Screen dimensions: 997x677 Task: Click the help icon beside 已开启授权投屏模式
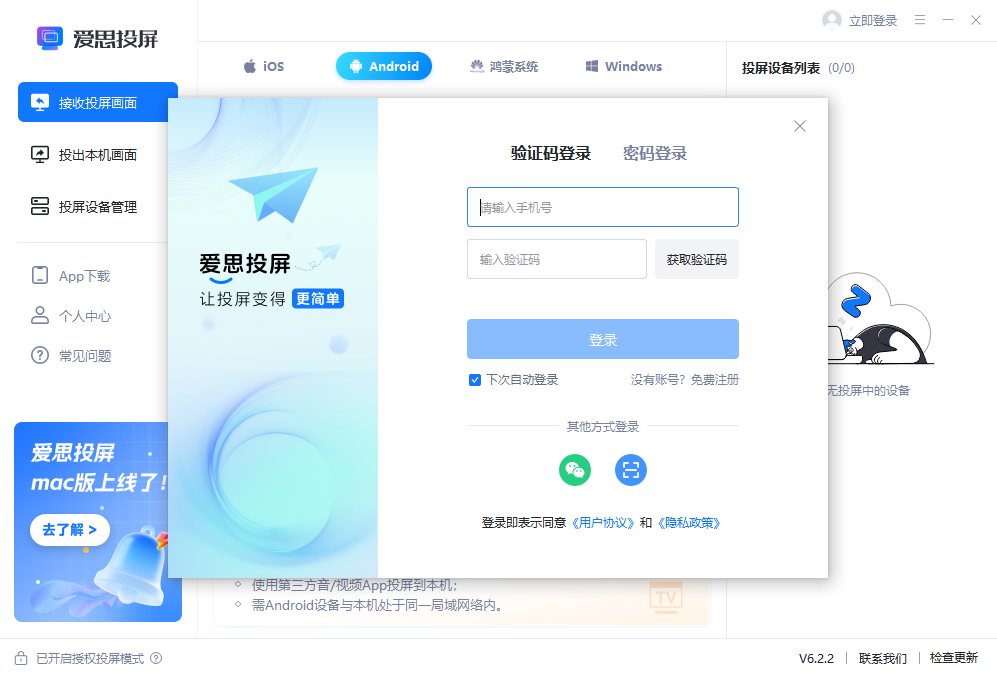tap(156, 659)
